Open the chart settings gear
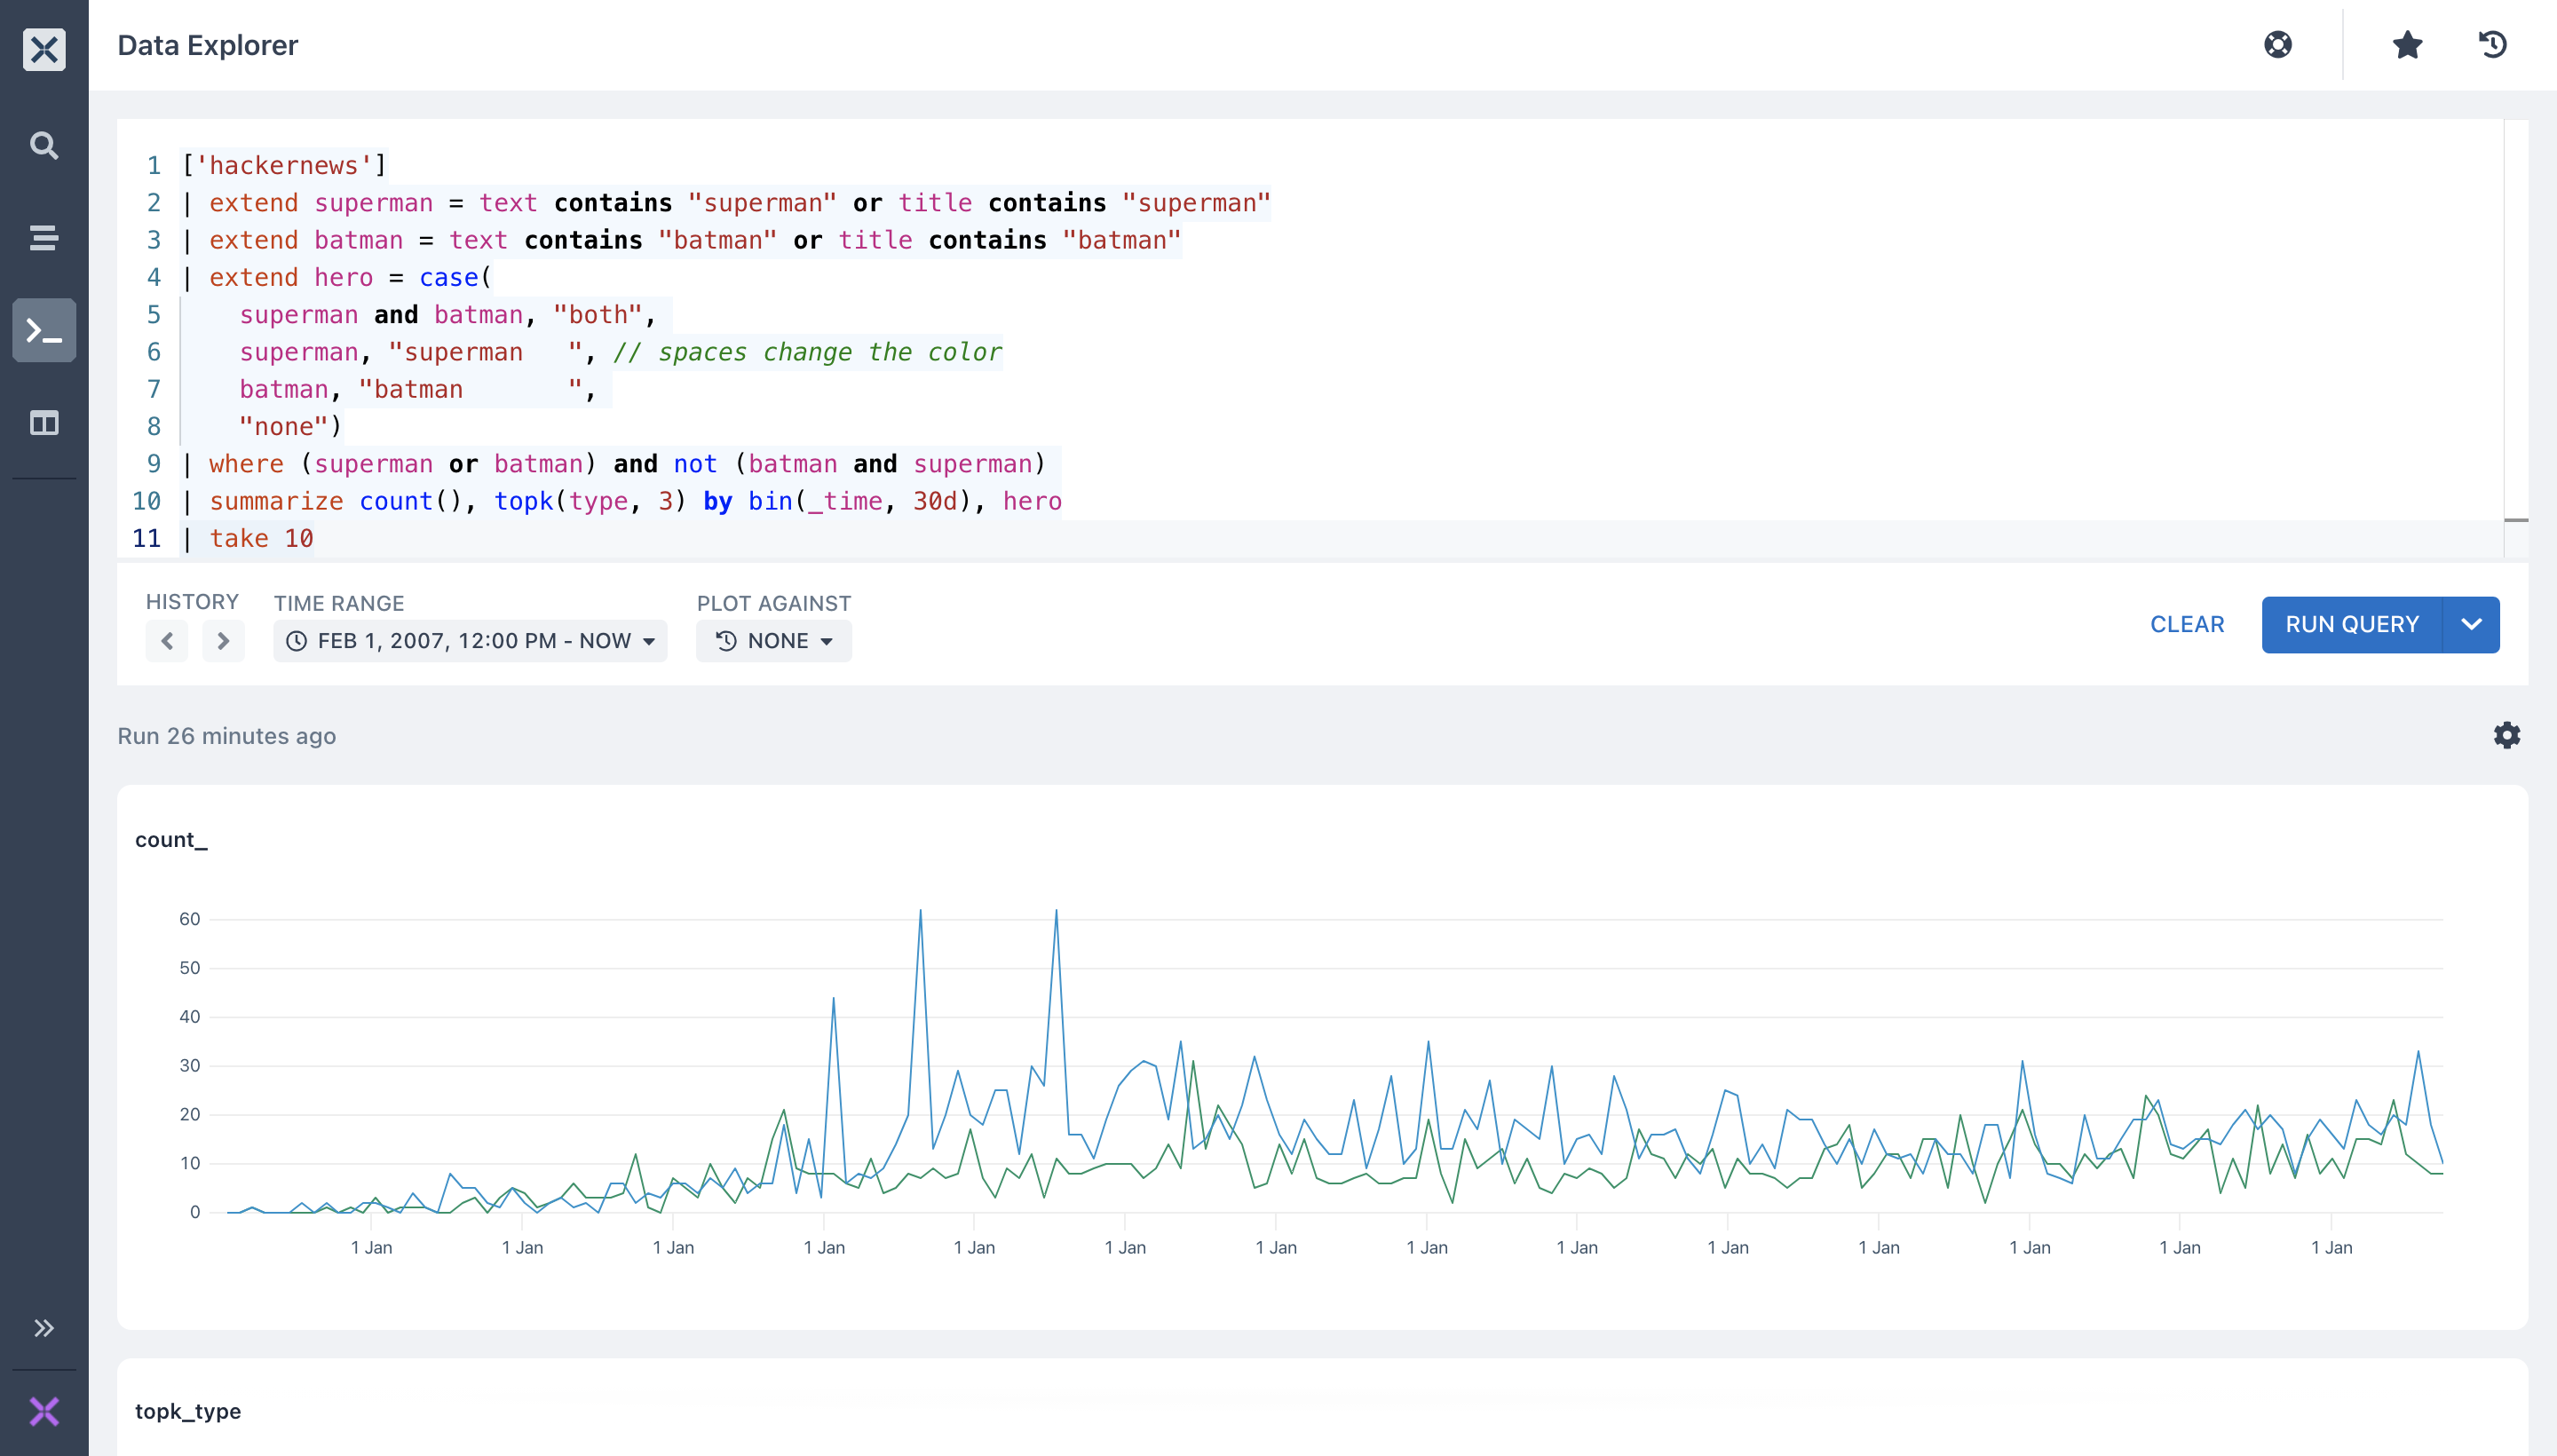Screen dimensions: 2557x1456 tap(2507, 735)
